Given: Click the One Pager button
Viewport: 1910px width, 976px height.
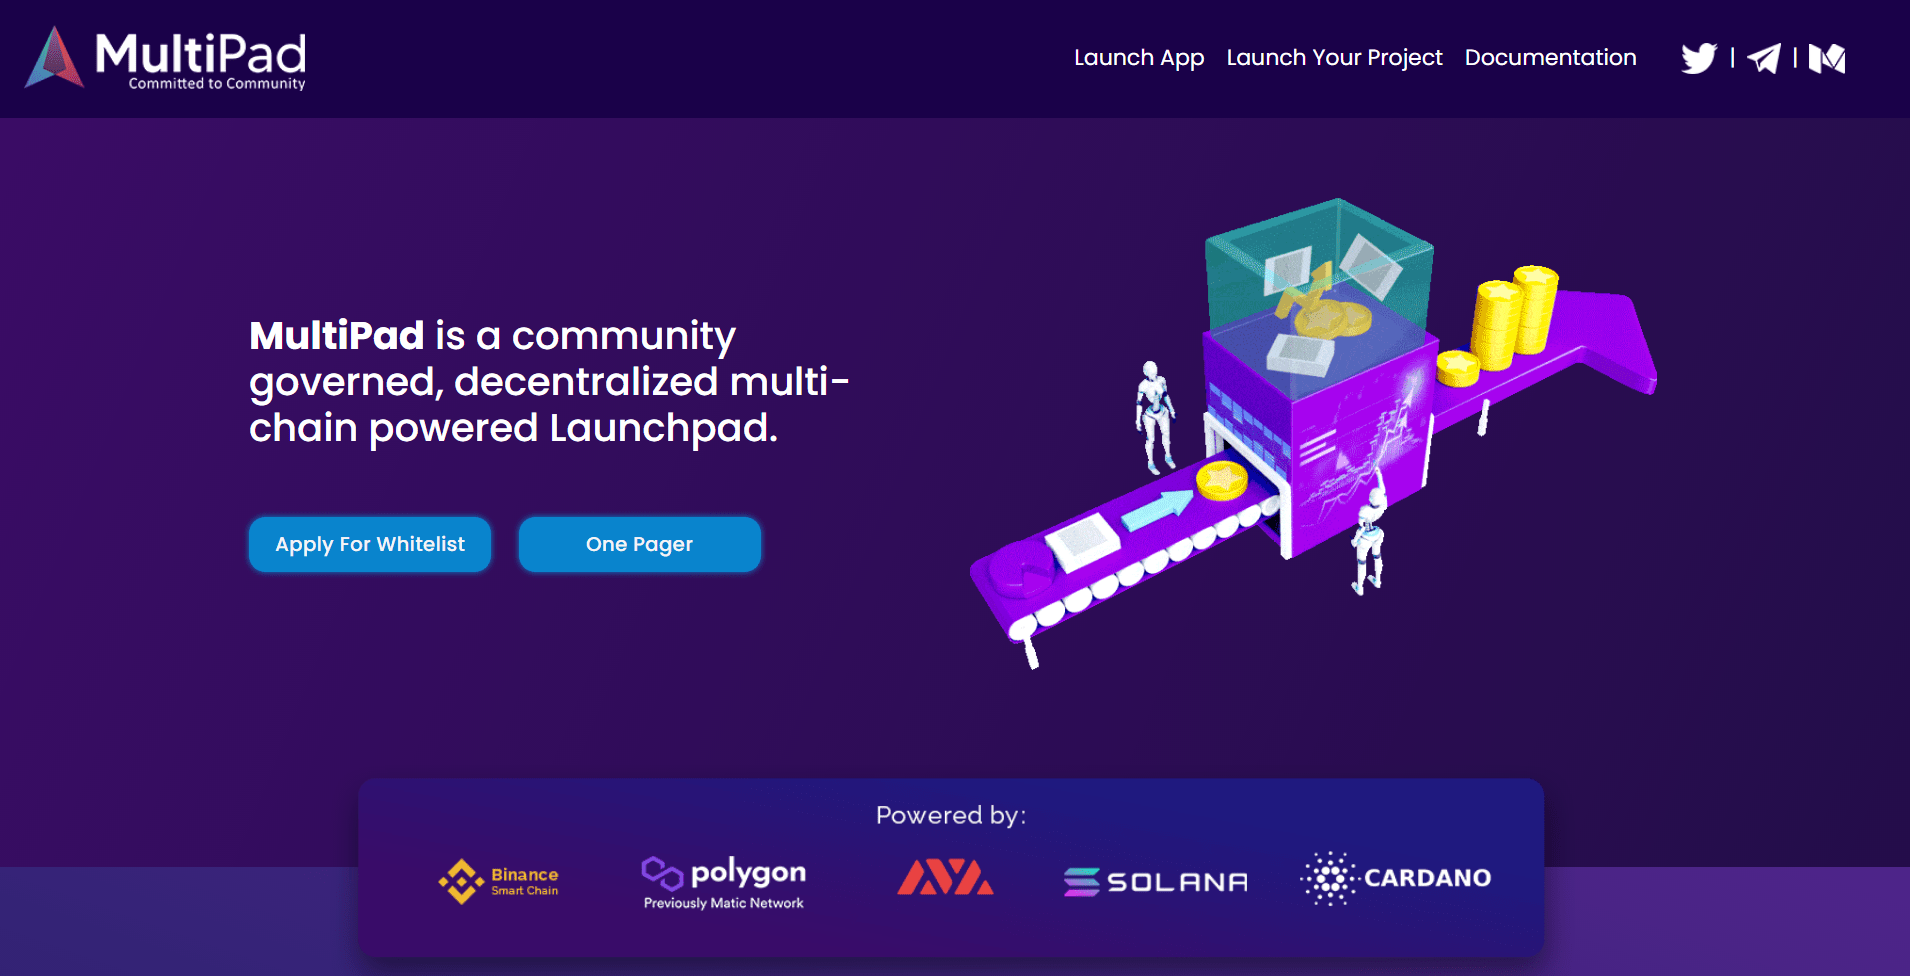Looking at the screenshot, I should click(640, 544).
